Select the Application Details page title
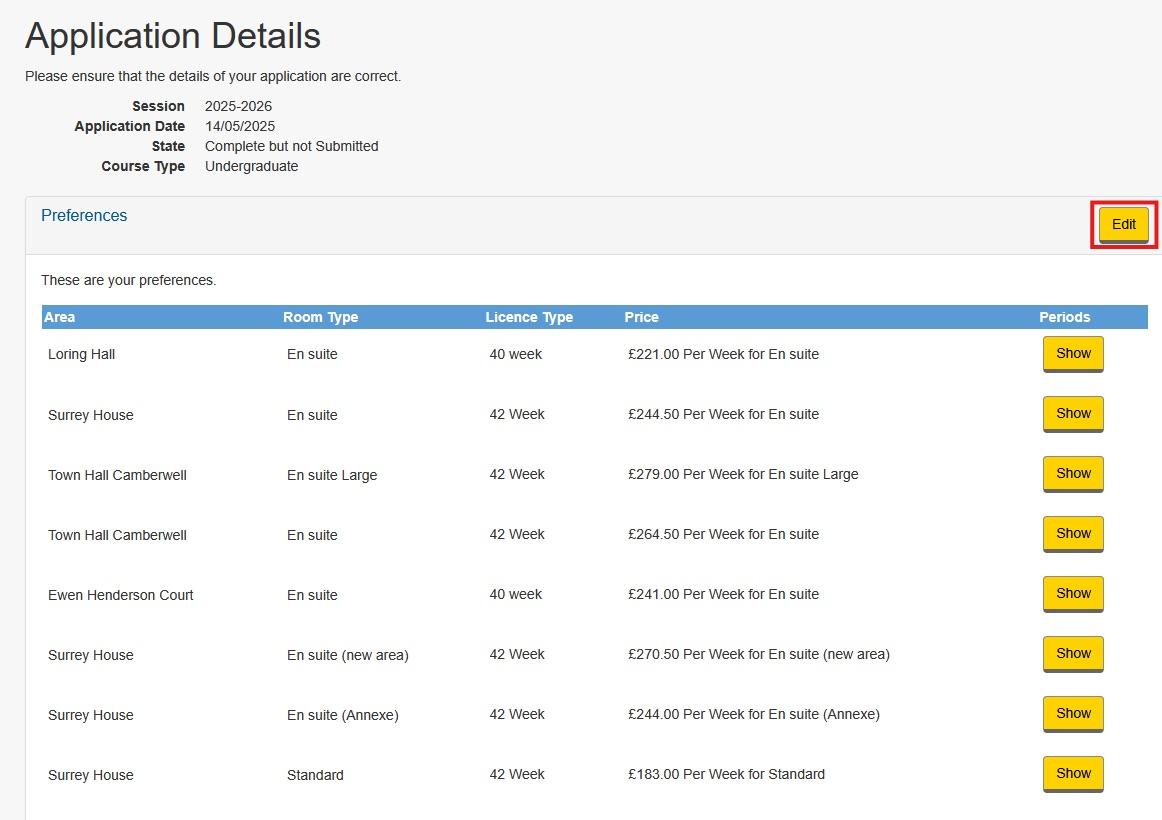 (x=172, y=35)
